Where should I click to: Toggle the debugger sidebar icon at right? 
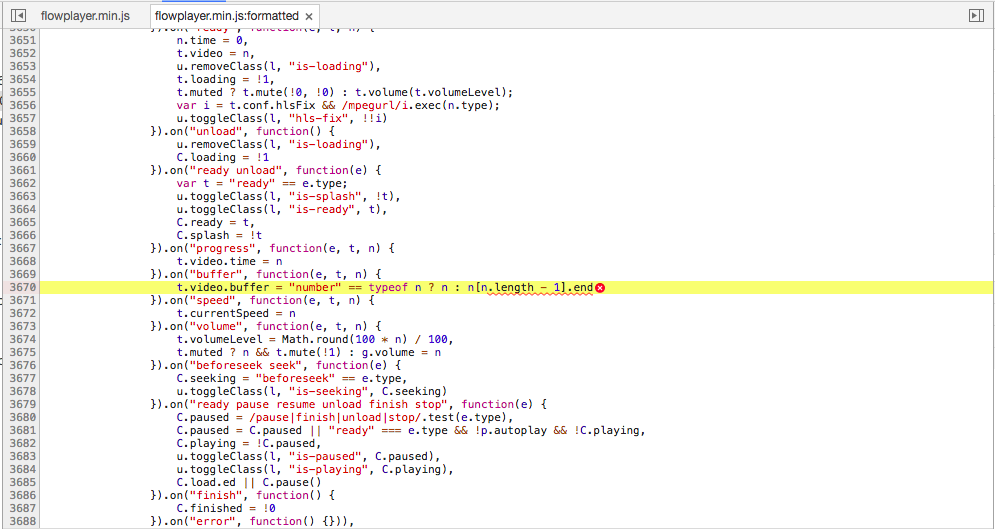point(976,16)
